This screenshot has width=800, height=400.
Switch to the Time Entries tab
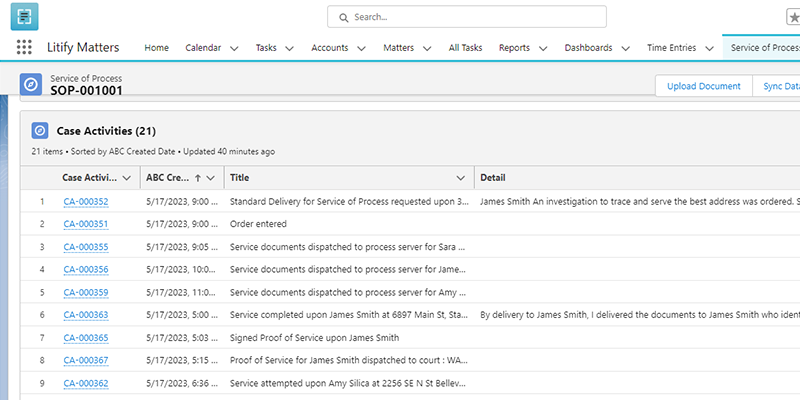[x=670, y=47]
